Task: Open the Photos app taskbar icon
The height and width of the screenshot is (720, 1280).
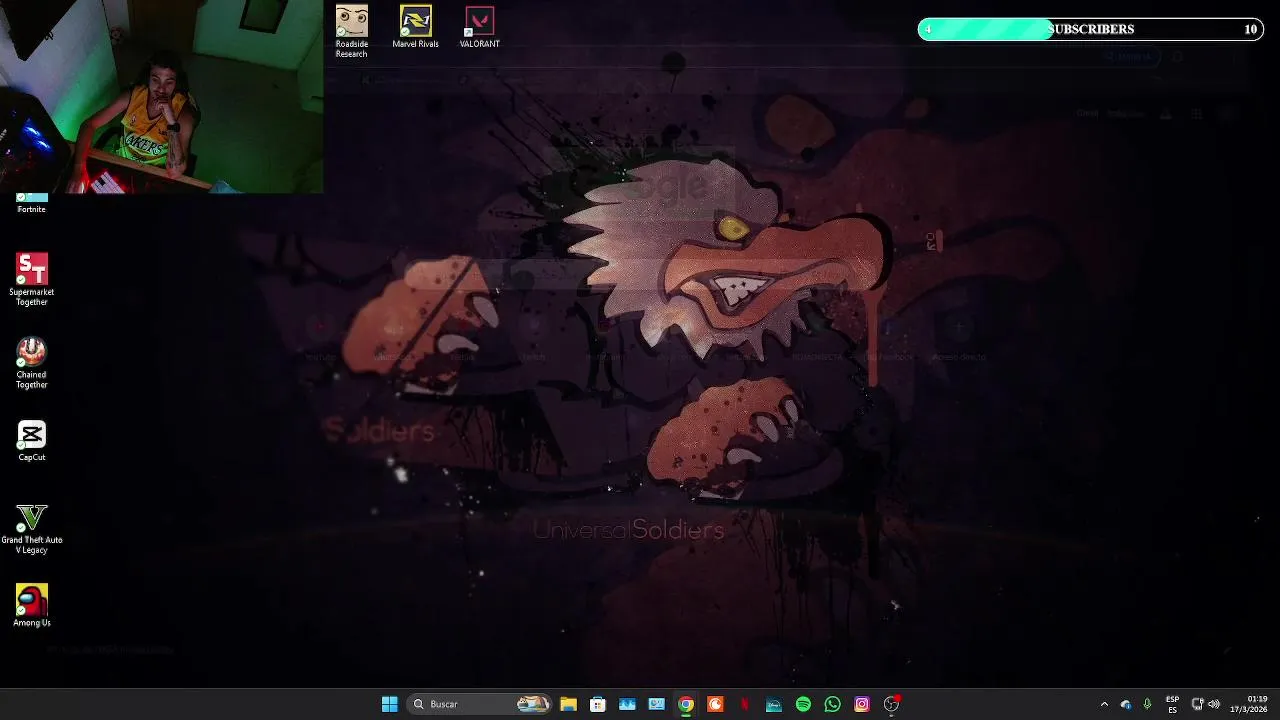Action: 627,704
